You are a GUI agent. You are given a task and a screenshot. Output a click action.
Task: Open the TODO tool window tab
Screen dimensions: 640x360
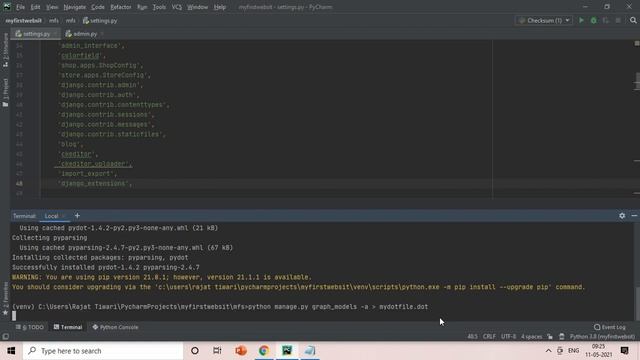[30, 327]
